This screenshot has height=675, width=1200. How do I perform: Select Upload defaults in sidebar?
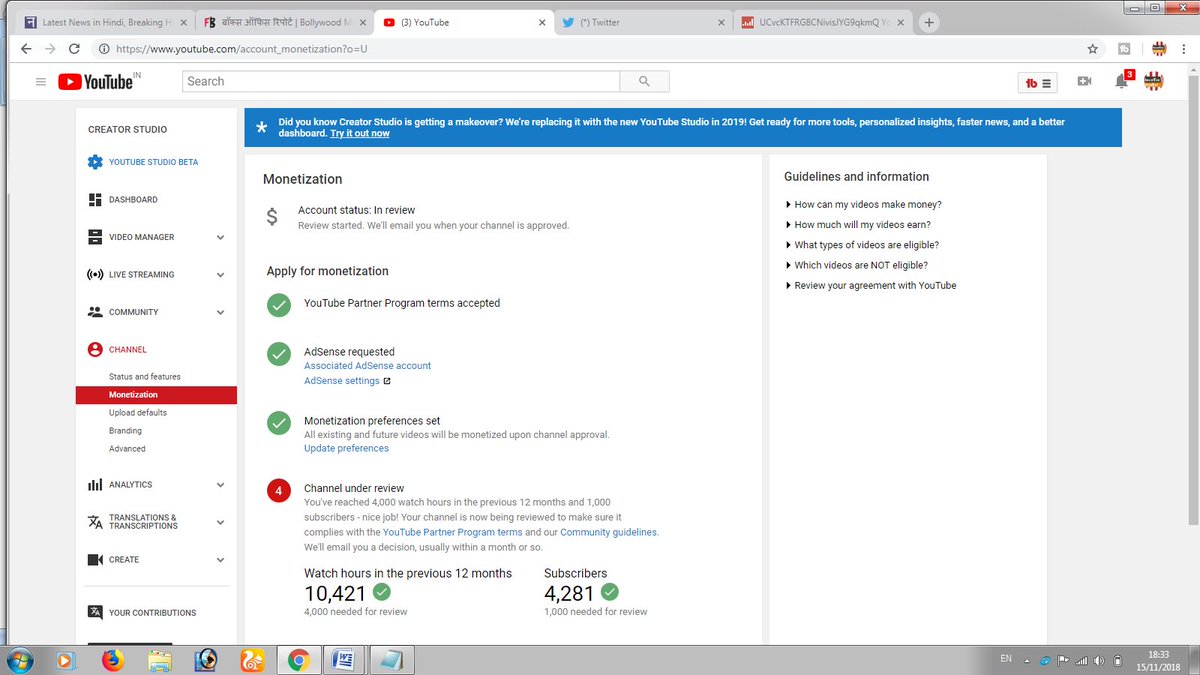coord(138,413)
